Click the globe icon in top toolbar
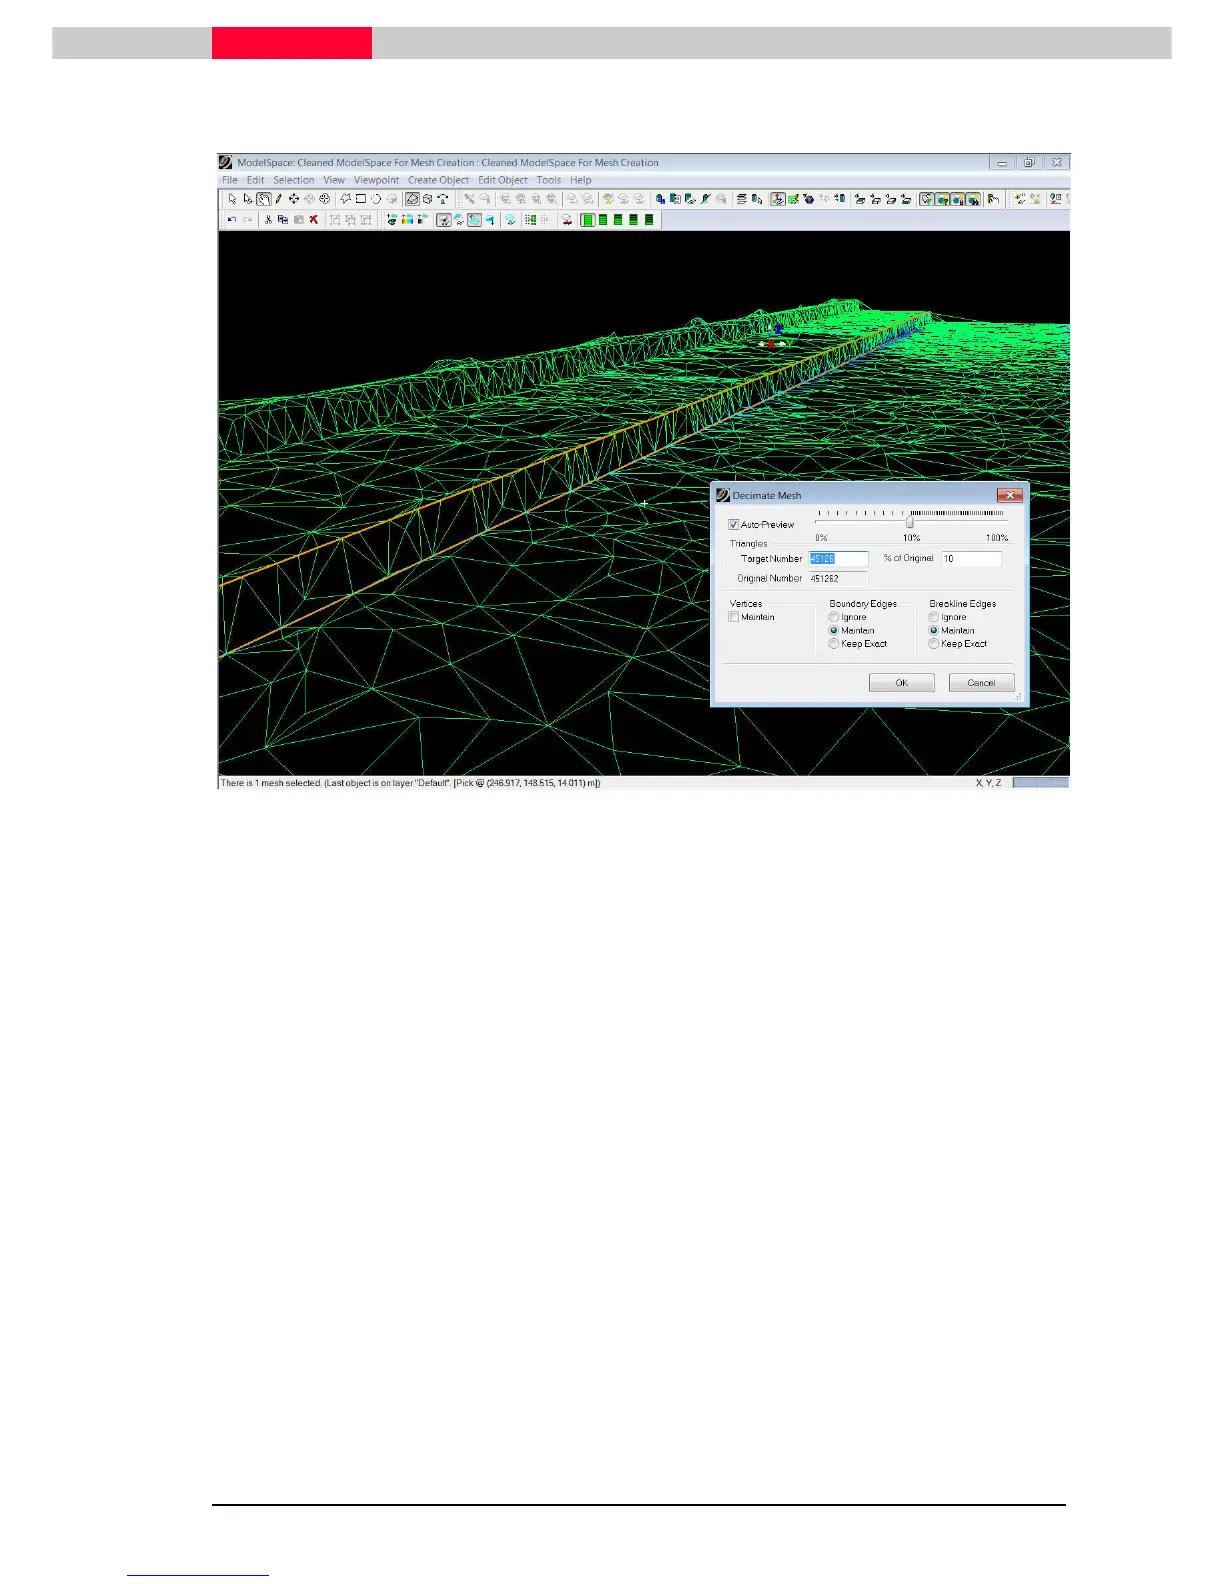 (x=808, y=199)
